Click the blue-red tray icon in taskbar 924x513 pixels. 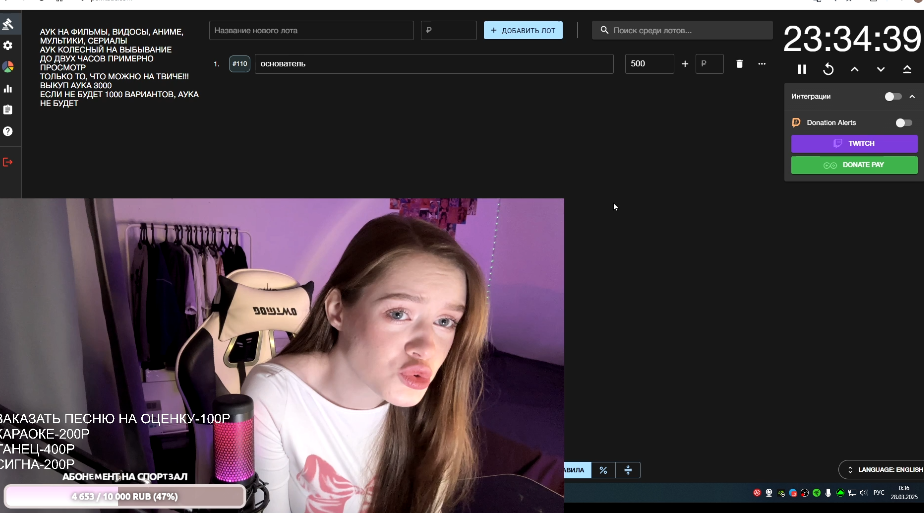click(x=793, y=492)
